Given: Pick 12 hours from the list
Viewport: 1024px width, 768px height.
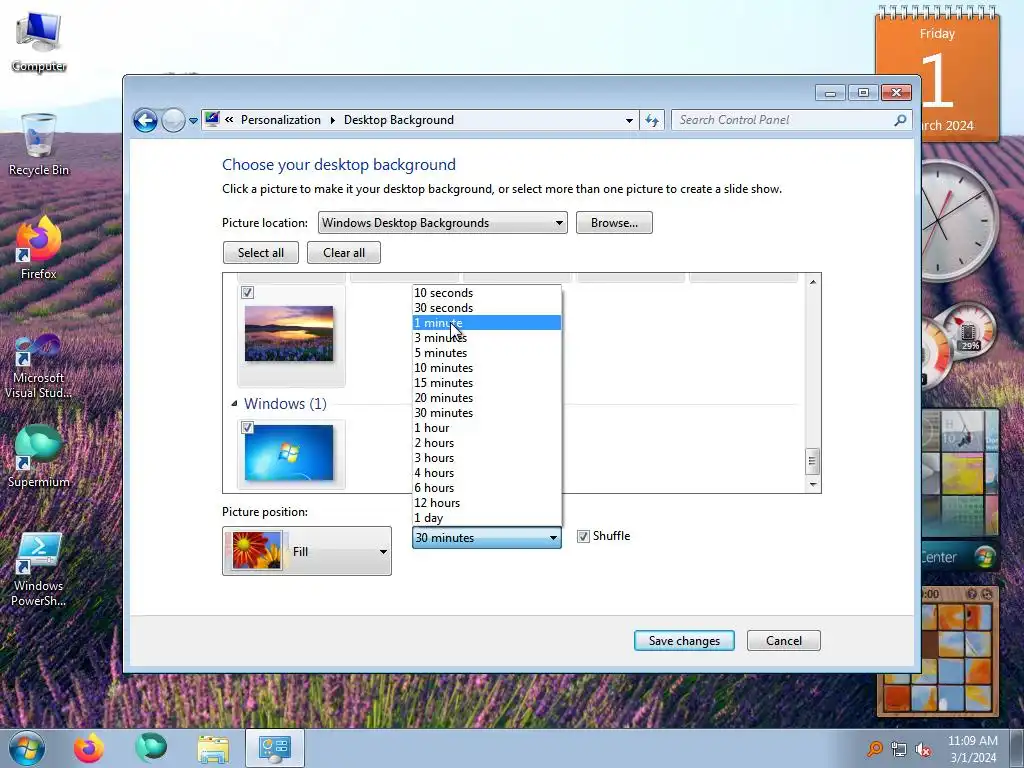Looking at the screenshot, I should tap(487, 503).
